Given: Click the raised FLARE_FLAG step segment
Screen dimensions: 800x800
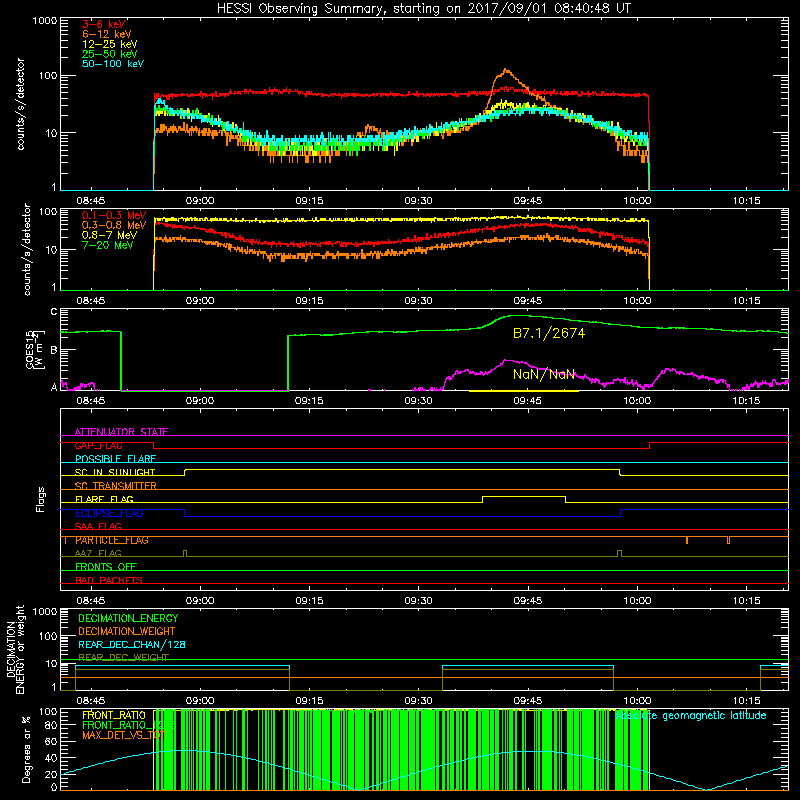Looking at the screenshot, I should 523,496.
